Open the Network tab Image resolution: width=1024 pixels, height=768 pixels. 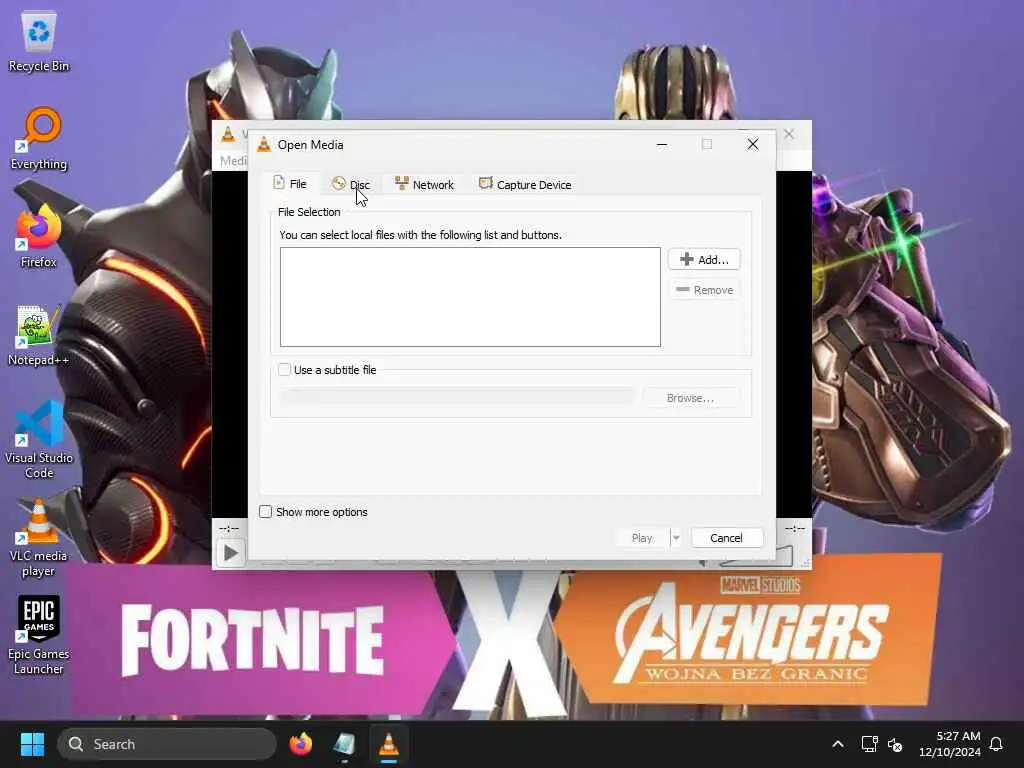tap(424, 185)
